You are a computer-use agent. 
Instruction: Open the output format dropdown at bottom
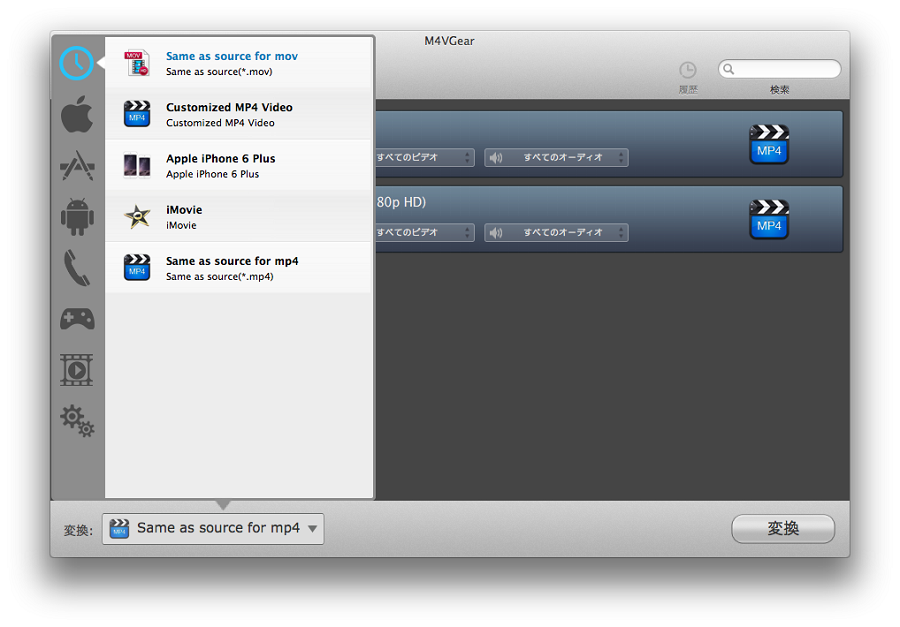coord(213,529)
